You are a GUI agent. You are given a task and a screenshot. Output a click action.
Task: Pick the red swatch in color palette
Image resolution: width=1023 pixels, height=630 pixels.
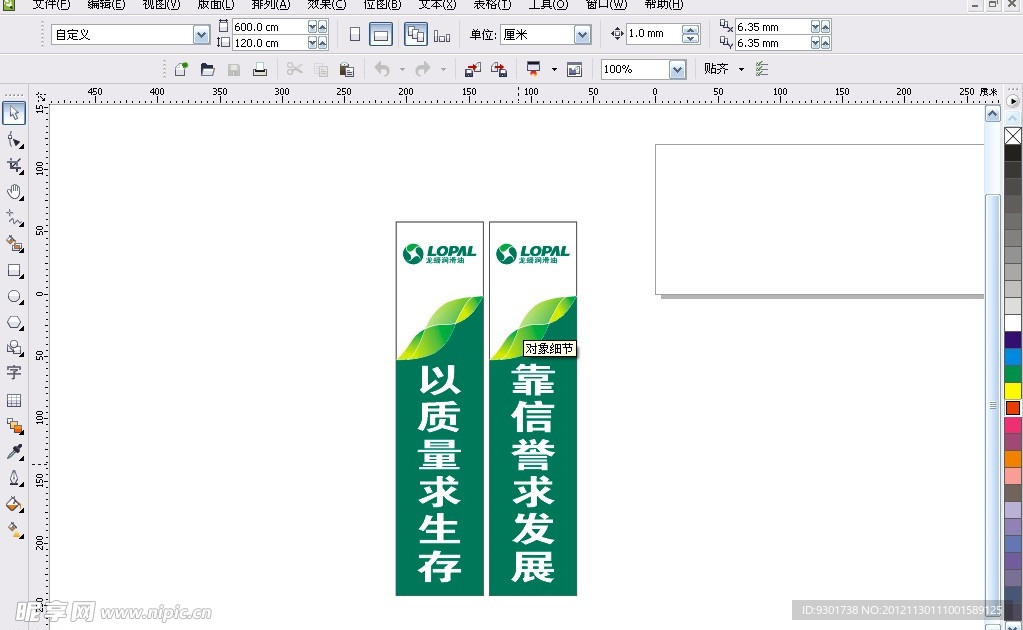pos(1013,408)
